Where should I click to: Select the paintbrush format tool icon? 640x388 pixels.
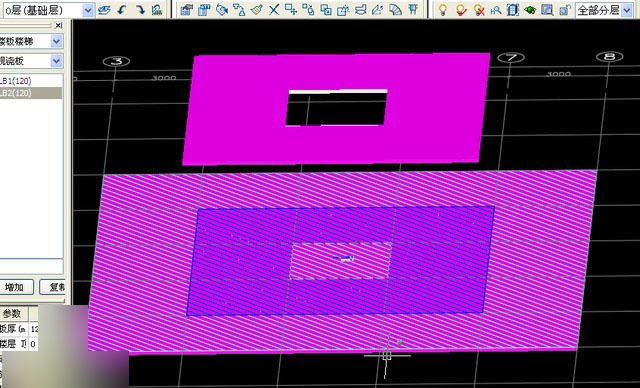(256, 9)
